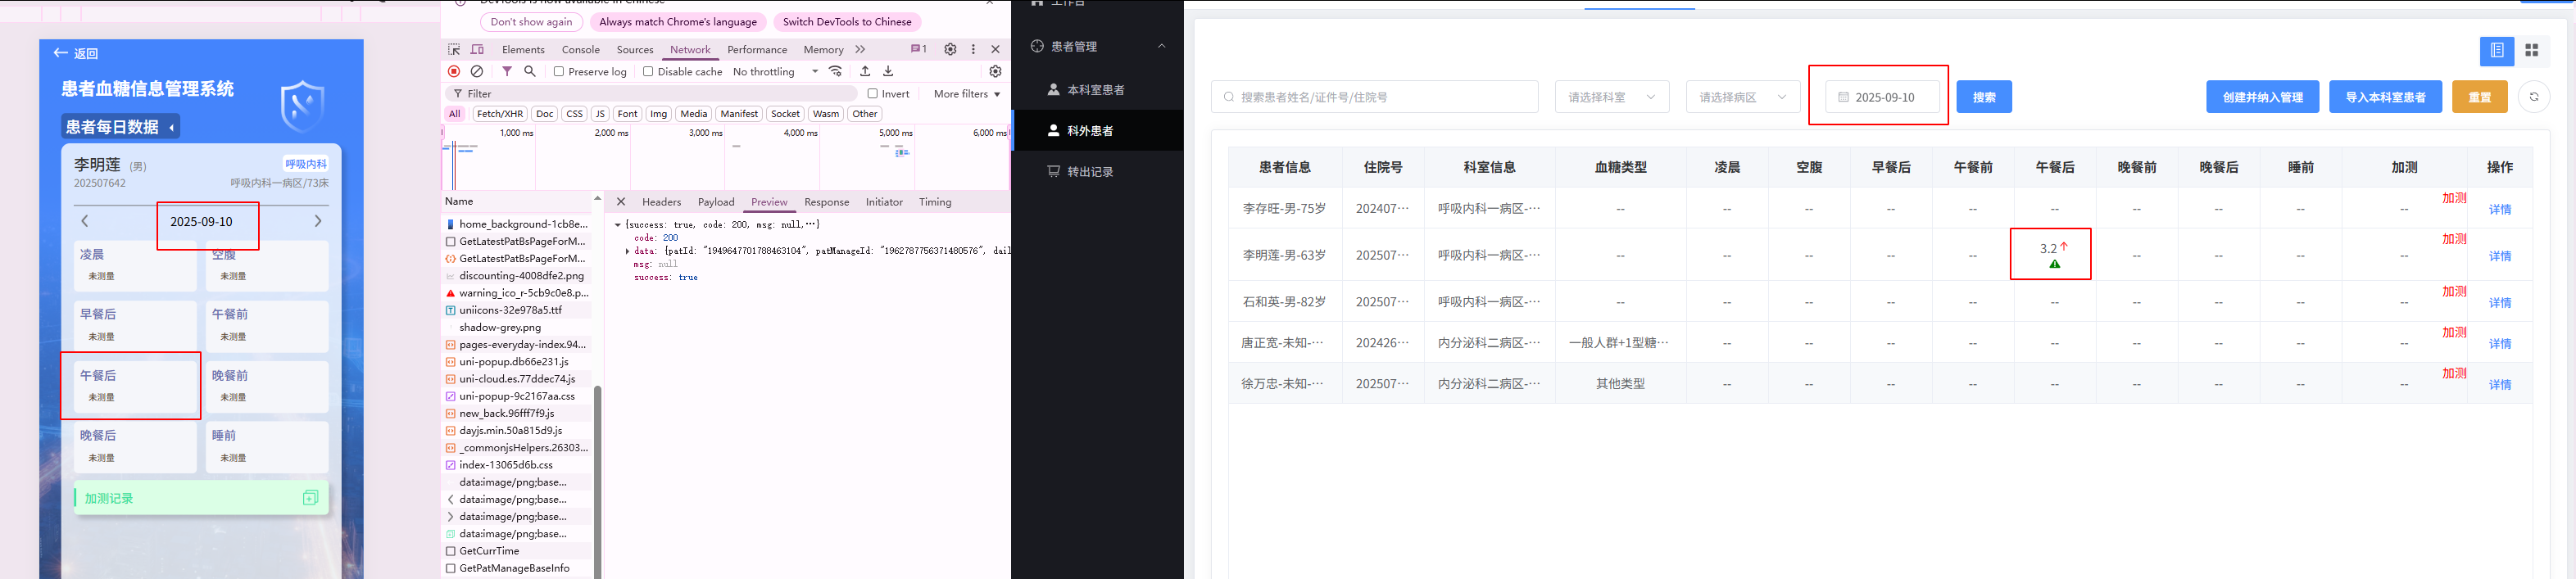Open 详情 for 李明莲-男-63岁
Screen dimensions: 2576x579
[x=2500, y=256]
